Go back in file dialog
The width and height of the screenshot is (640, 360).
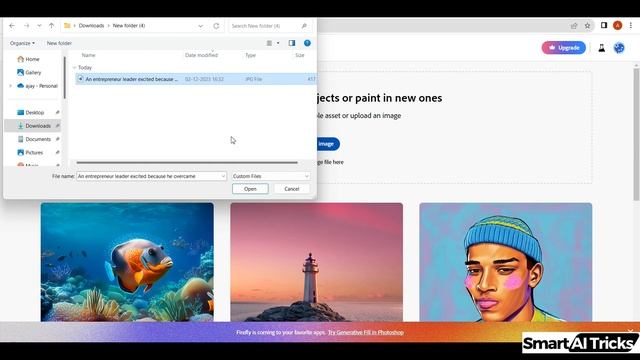click(x=12, y=26)
